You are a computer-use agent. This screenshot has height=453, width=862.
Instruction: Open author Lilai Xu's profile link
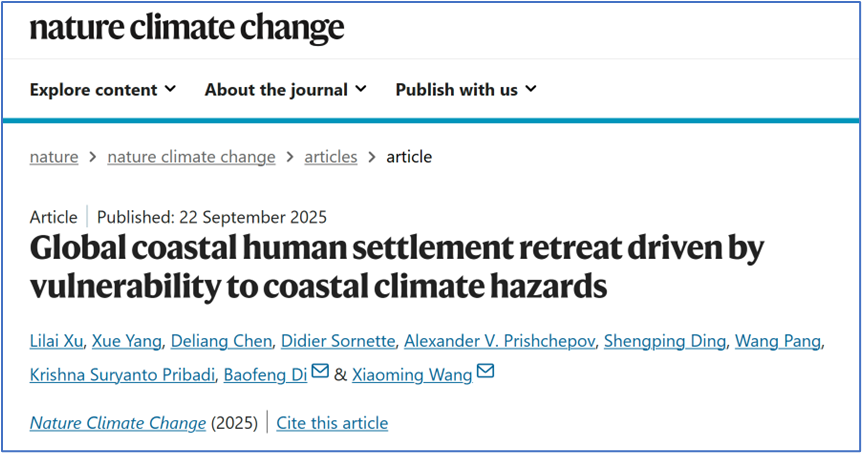click(55, 342)
